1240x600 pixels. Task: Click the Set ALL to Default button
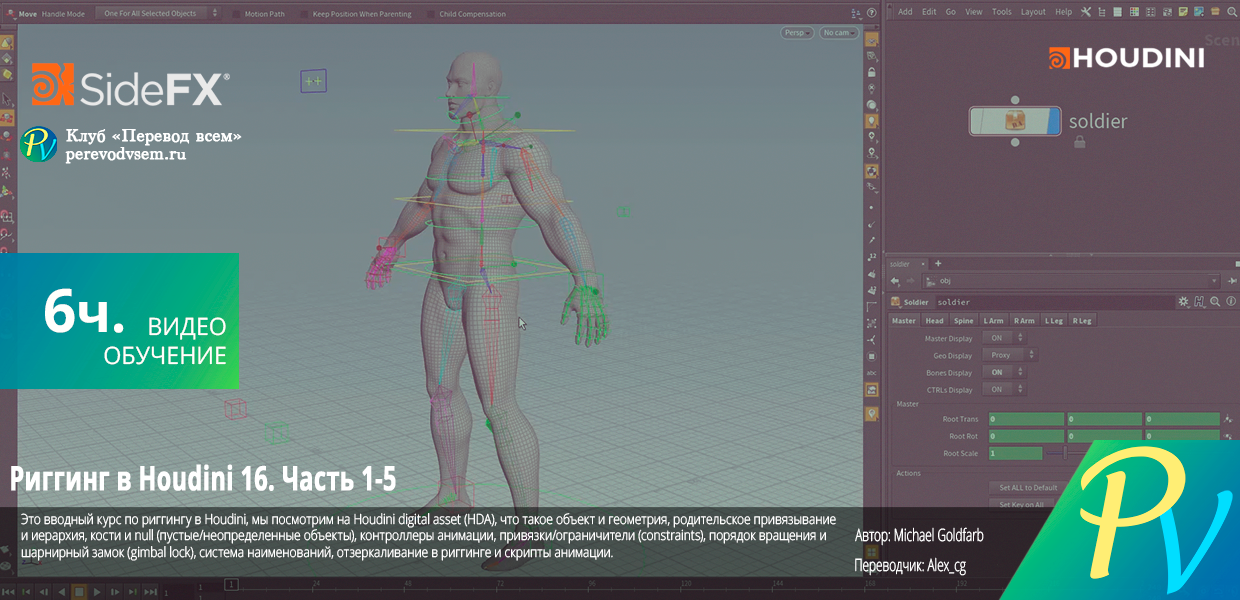(x=1028, y=487)
